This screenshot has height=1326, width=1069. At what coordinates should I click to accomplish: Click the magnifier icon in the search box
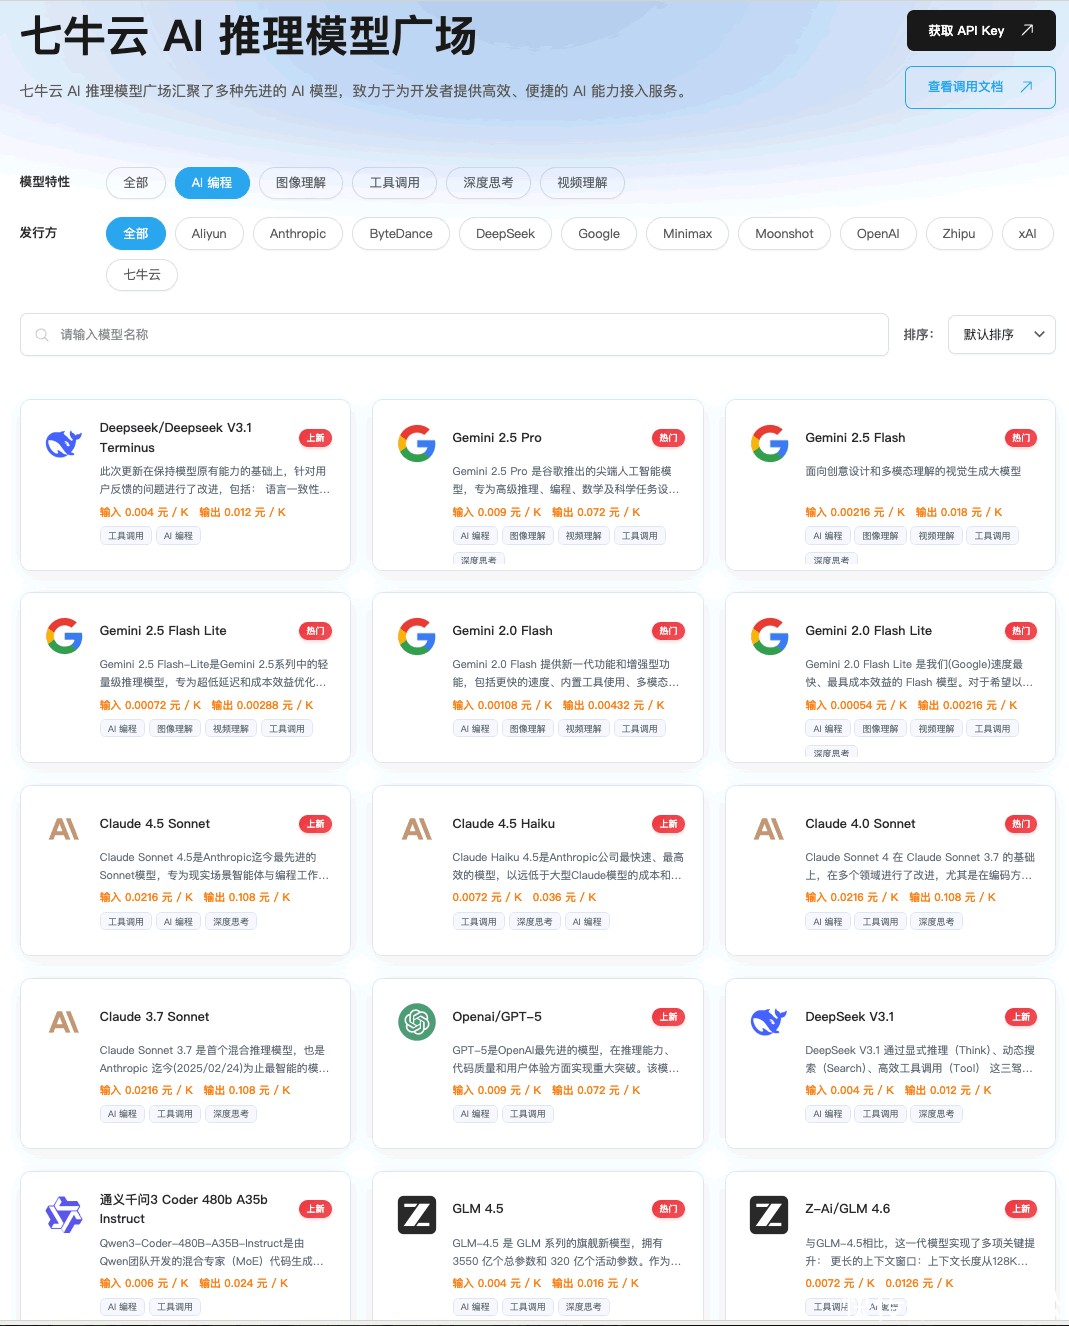42,335
